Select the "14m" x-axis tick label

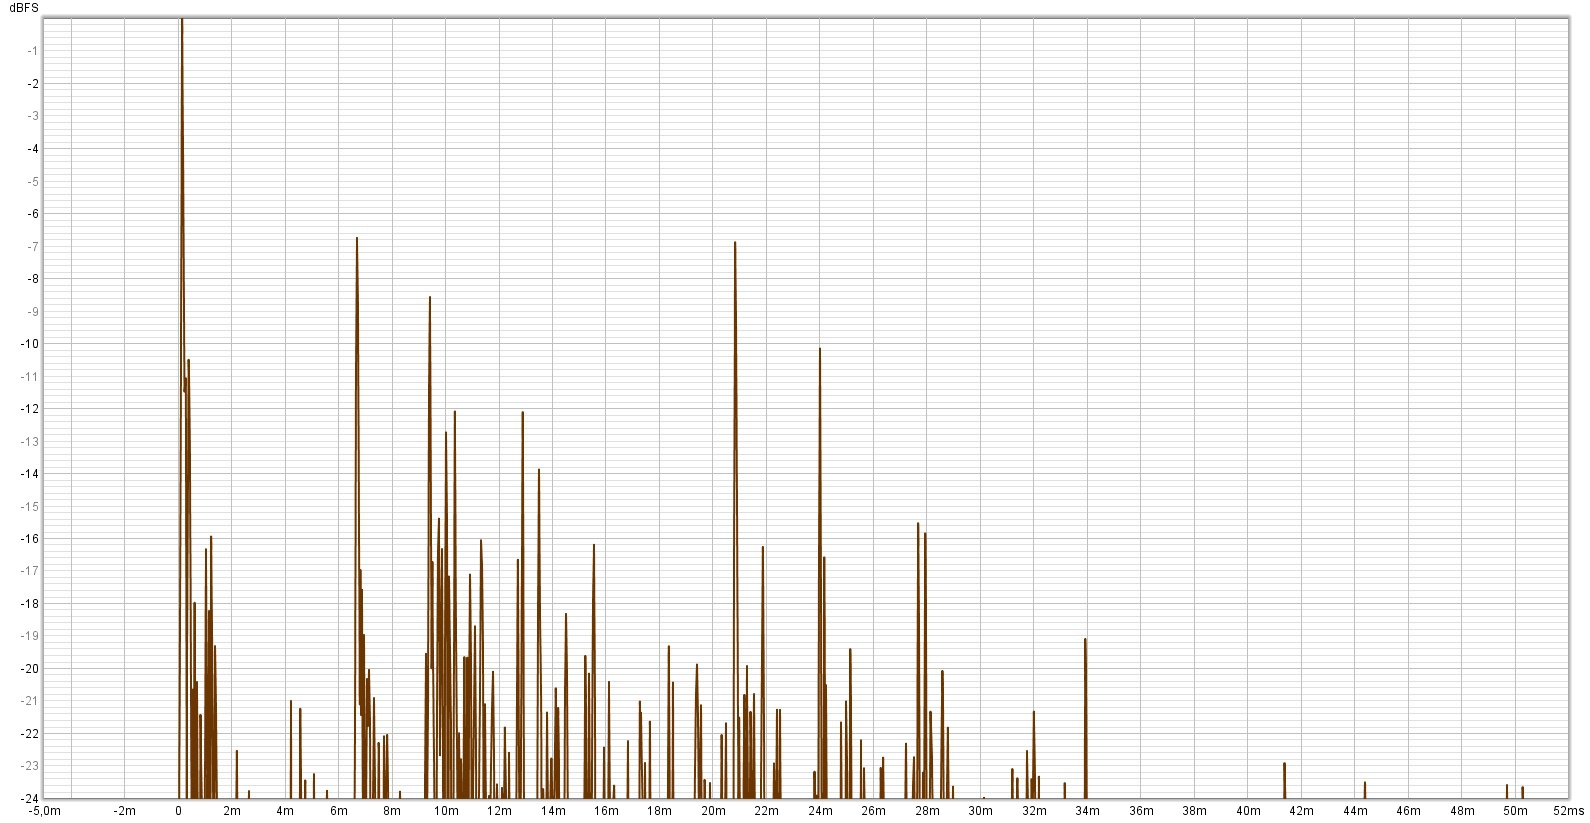[552, 811]
